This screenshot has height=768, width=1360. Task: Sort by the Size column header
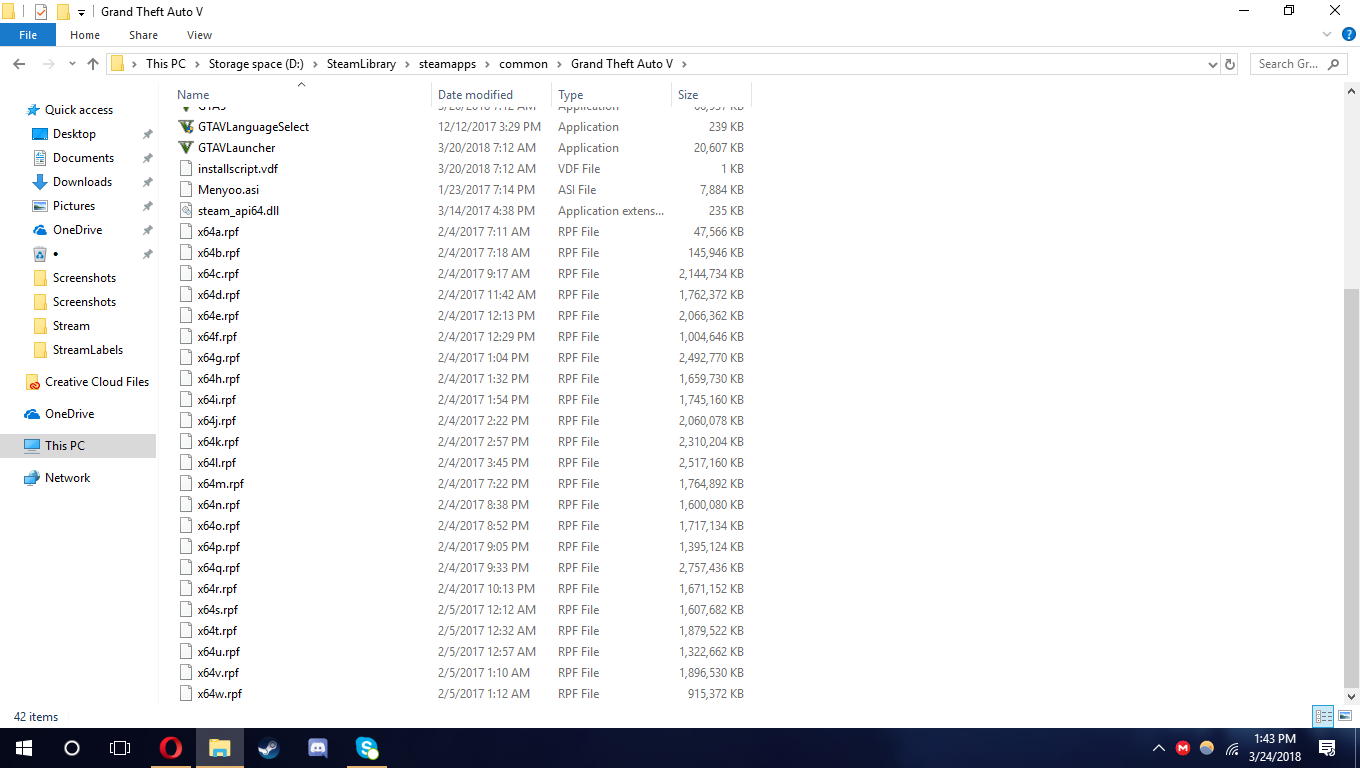[711, 95]
